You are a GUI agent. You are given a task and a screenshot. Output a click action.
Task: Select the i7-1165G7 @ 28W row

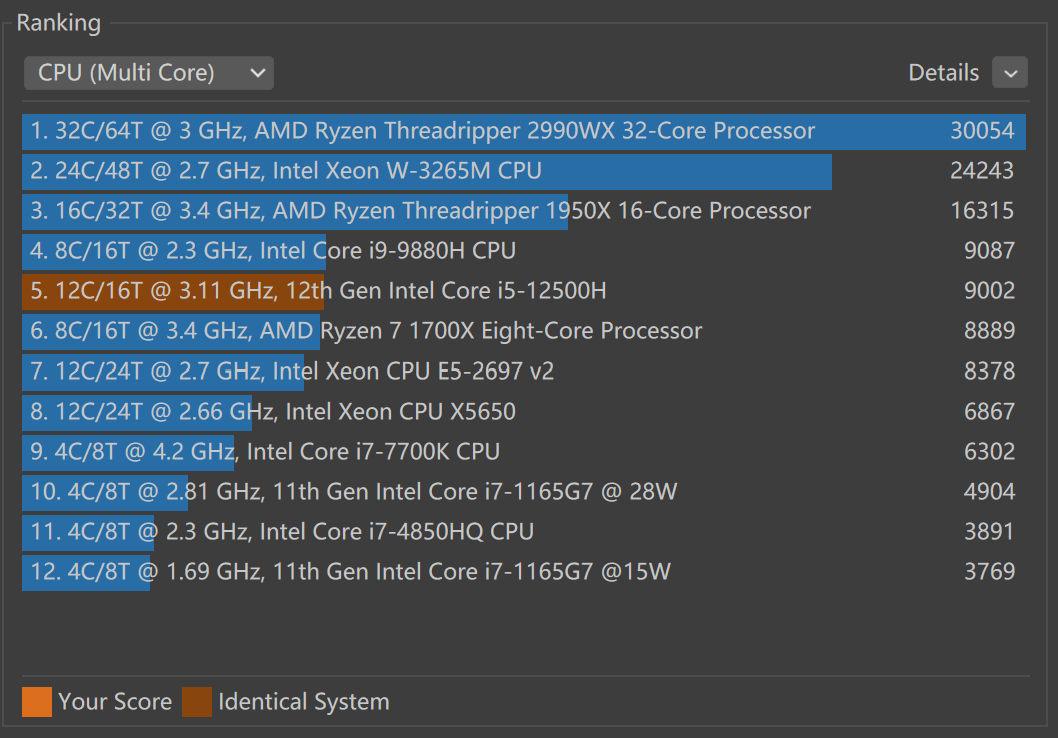524,492
